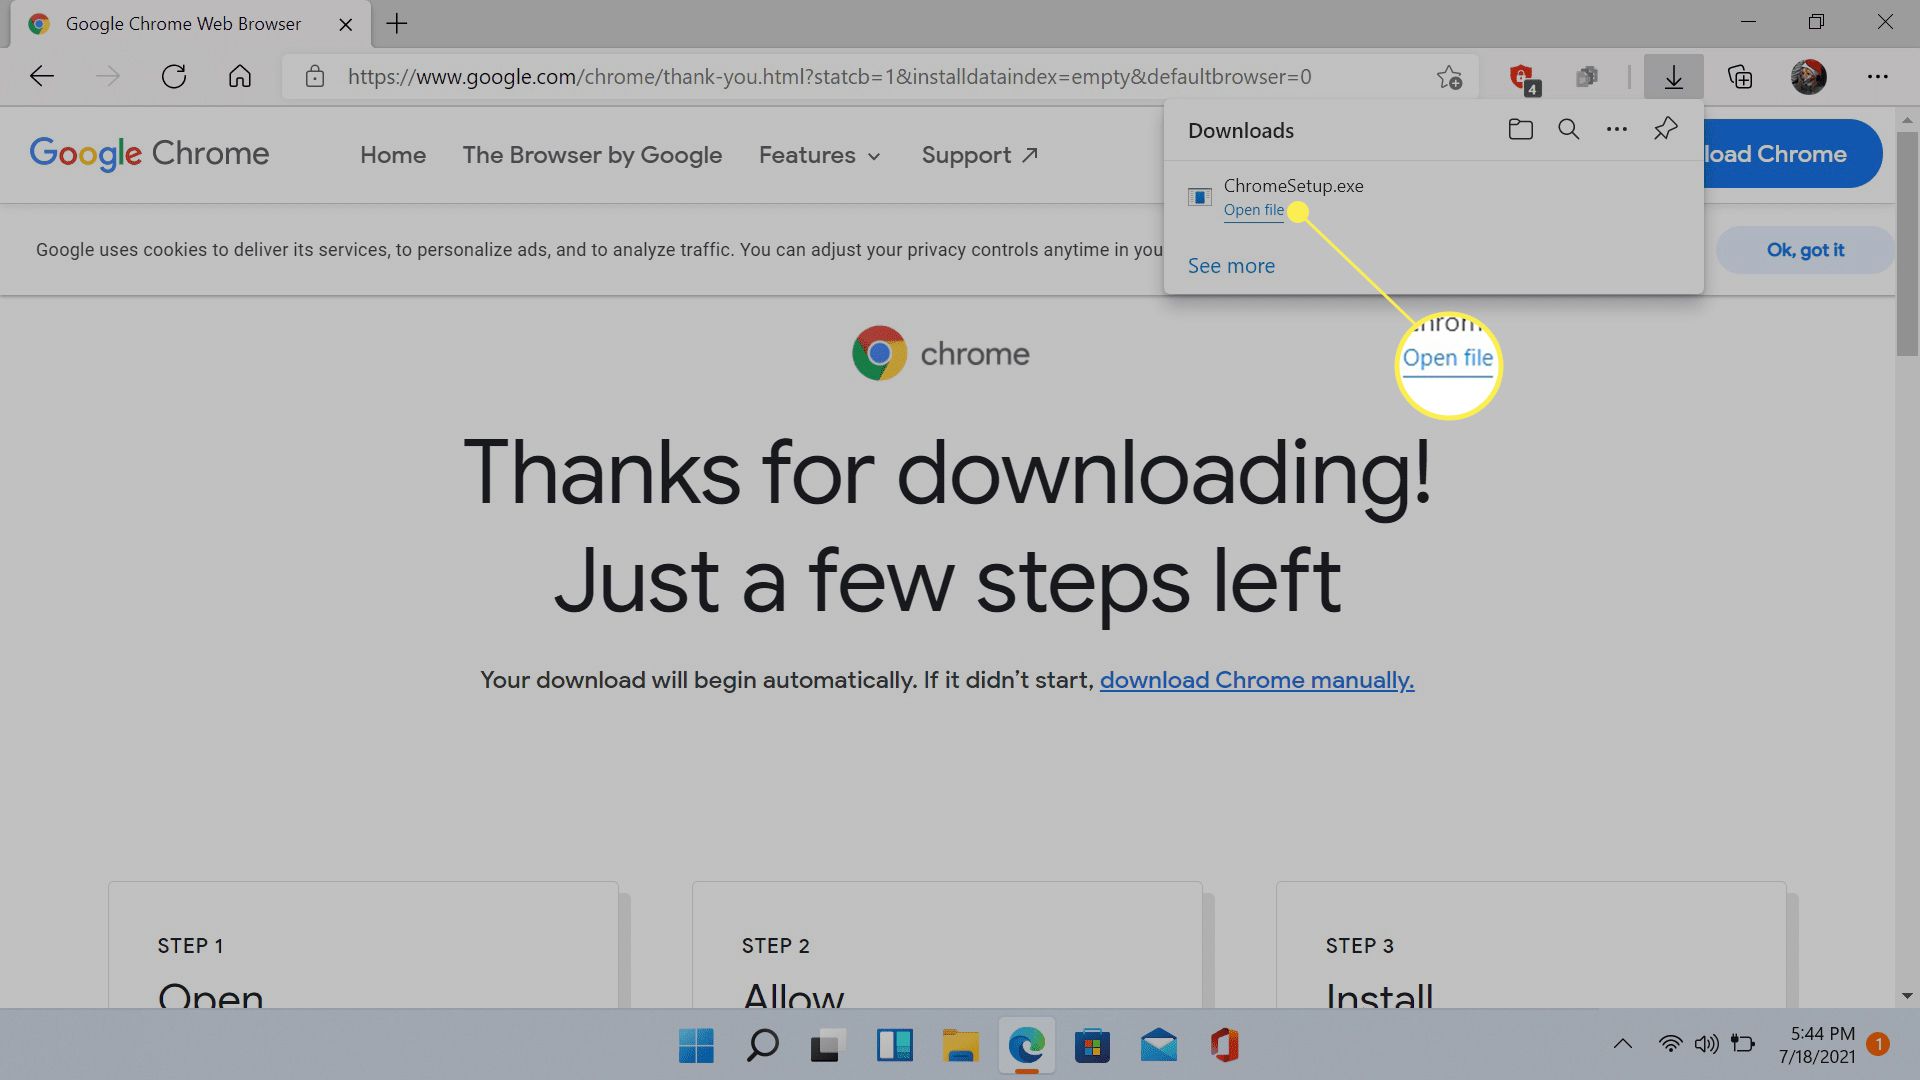Open the Microsoft Store taskbar icon
The height and width of the screenshot is (1080, 1920).
tap(1093, 1044)
